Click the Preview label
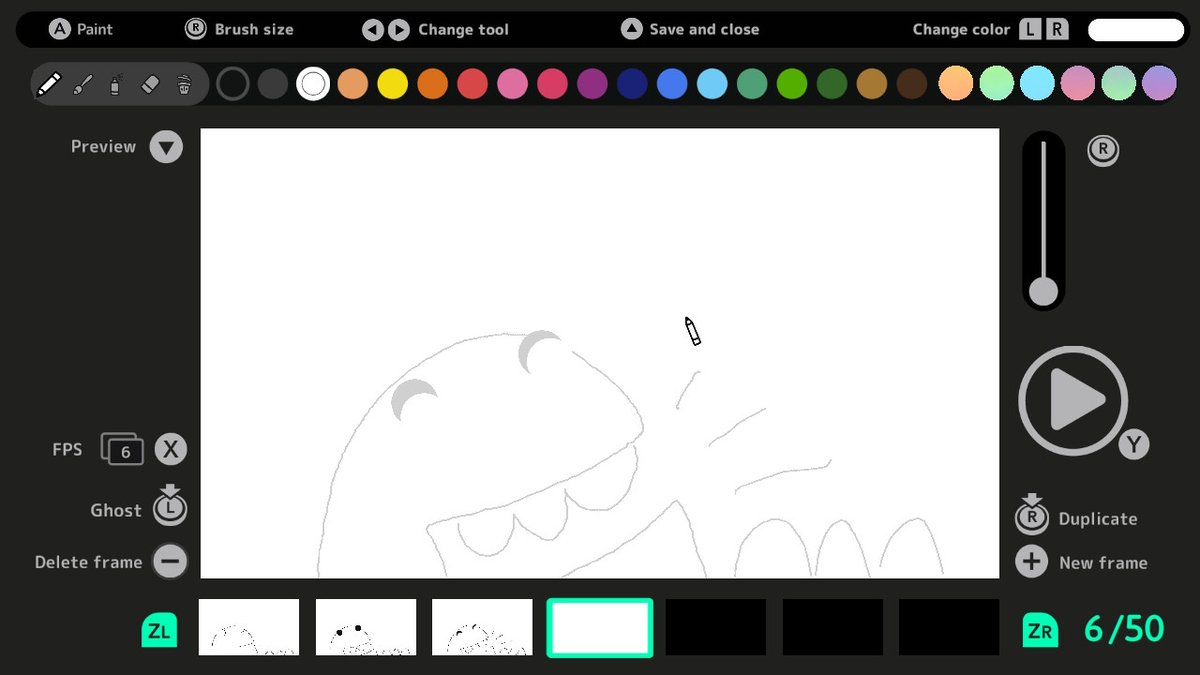 click(103, 146)
